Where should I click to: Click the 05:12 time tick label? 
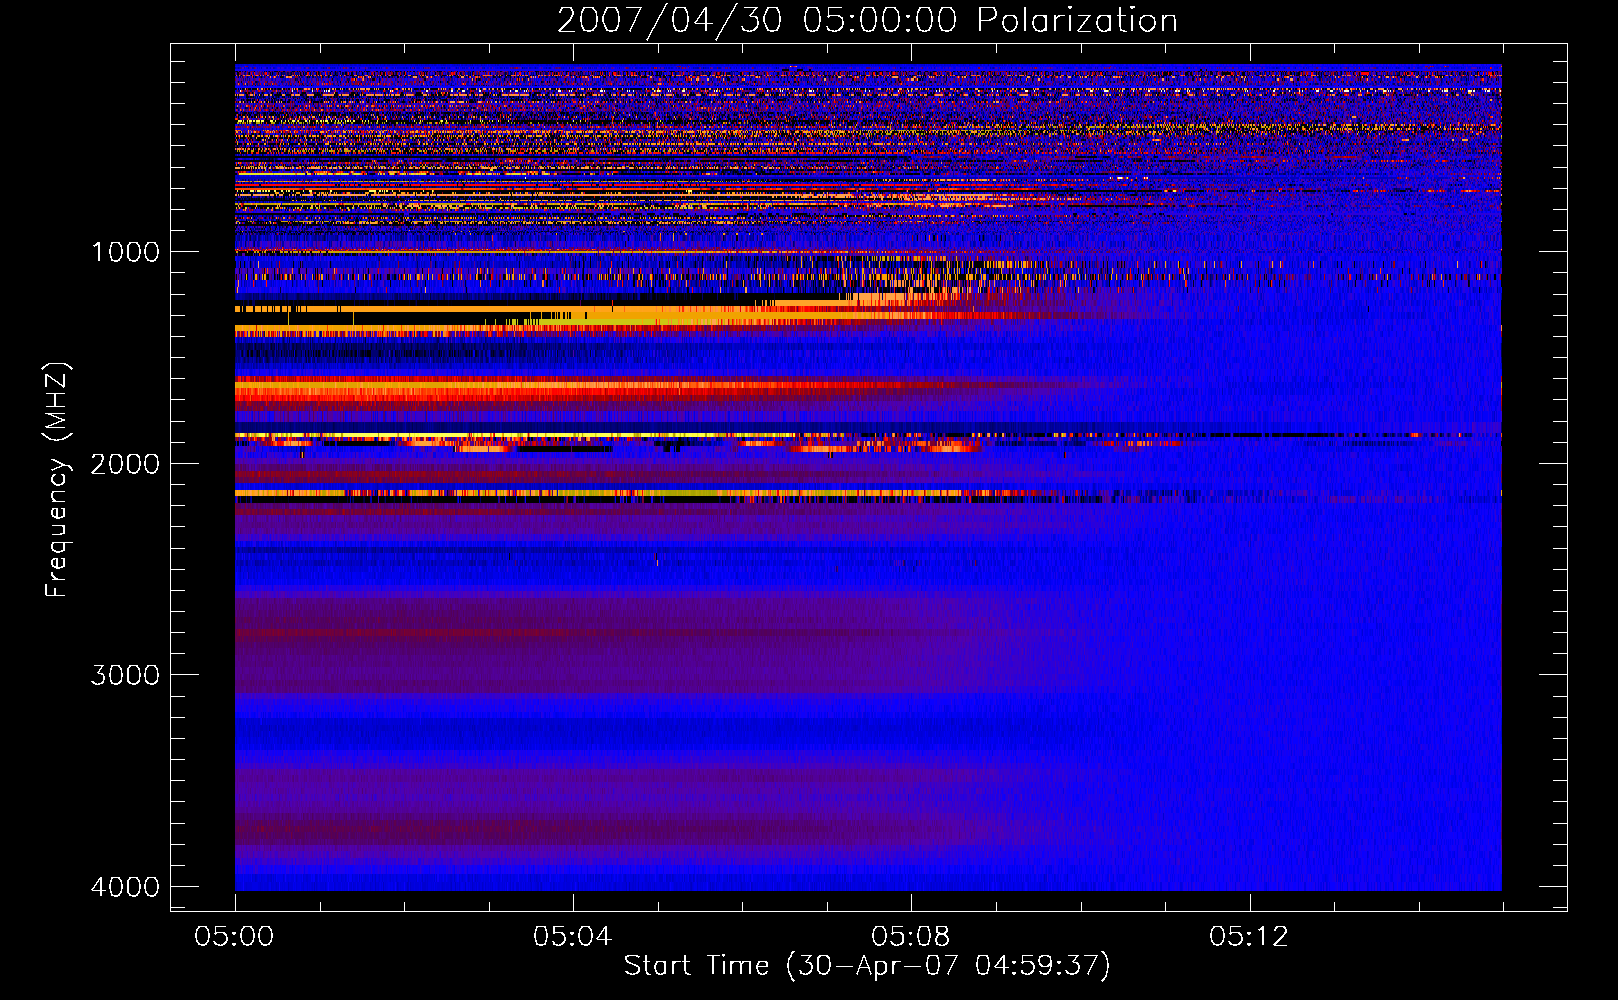1248,937
